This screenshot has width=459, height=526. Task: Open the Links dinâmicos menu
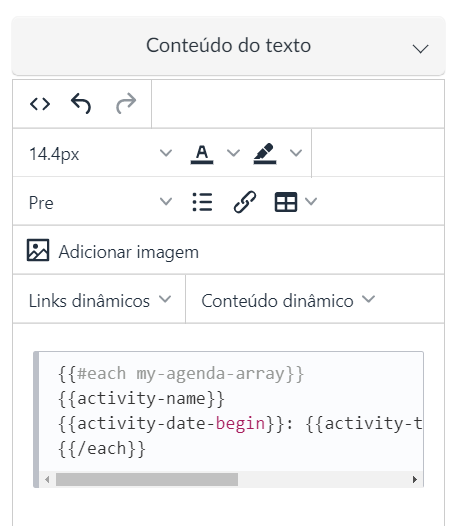(x=100, y=300)
